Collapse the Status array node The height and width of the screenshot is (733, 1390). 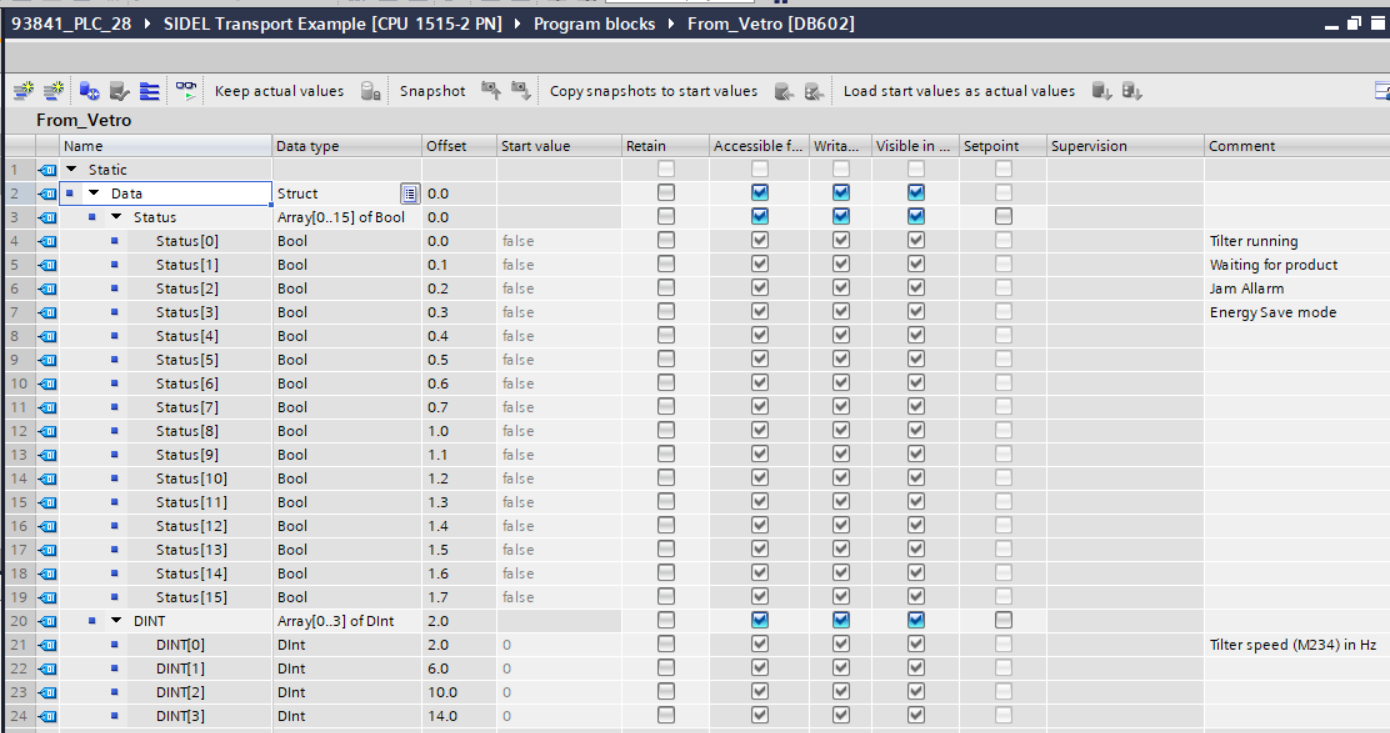(x=116, y=217)
